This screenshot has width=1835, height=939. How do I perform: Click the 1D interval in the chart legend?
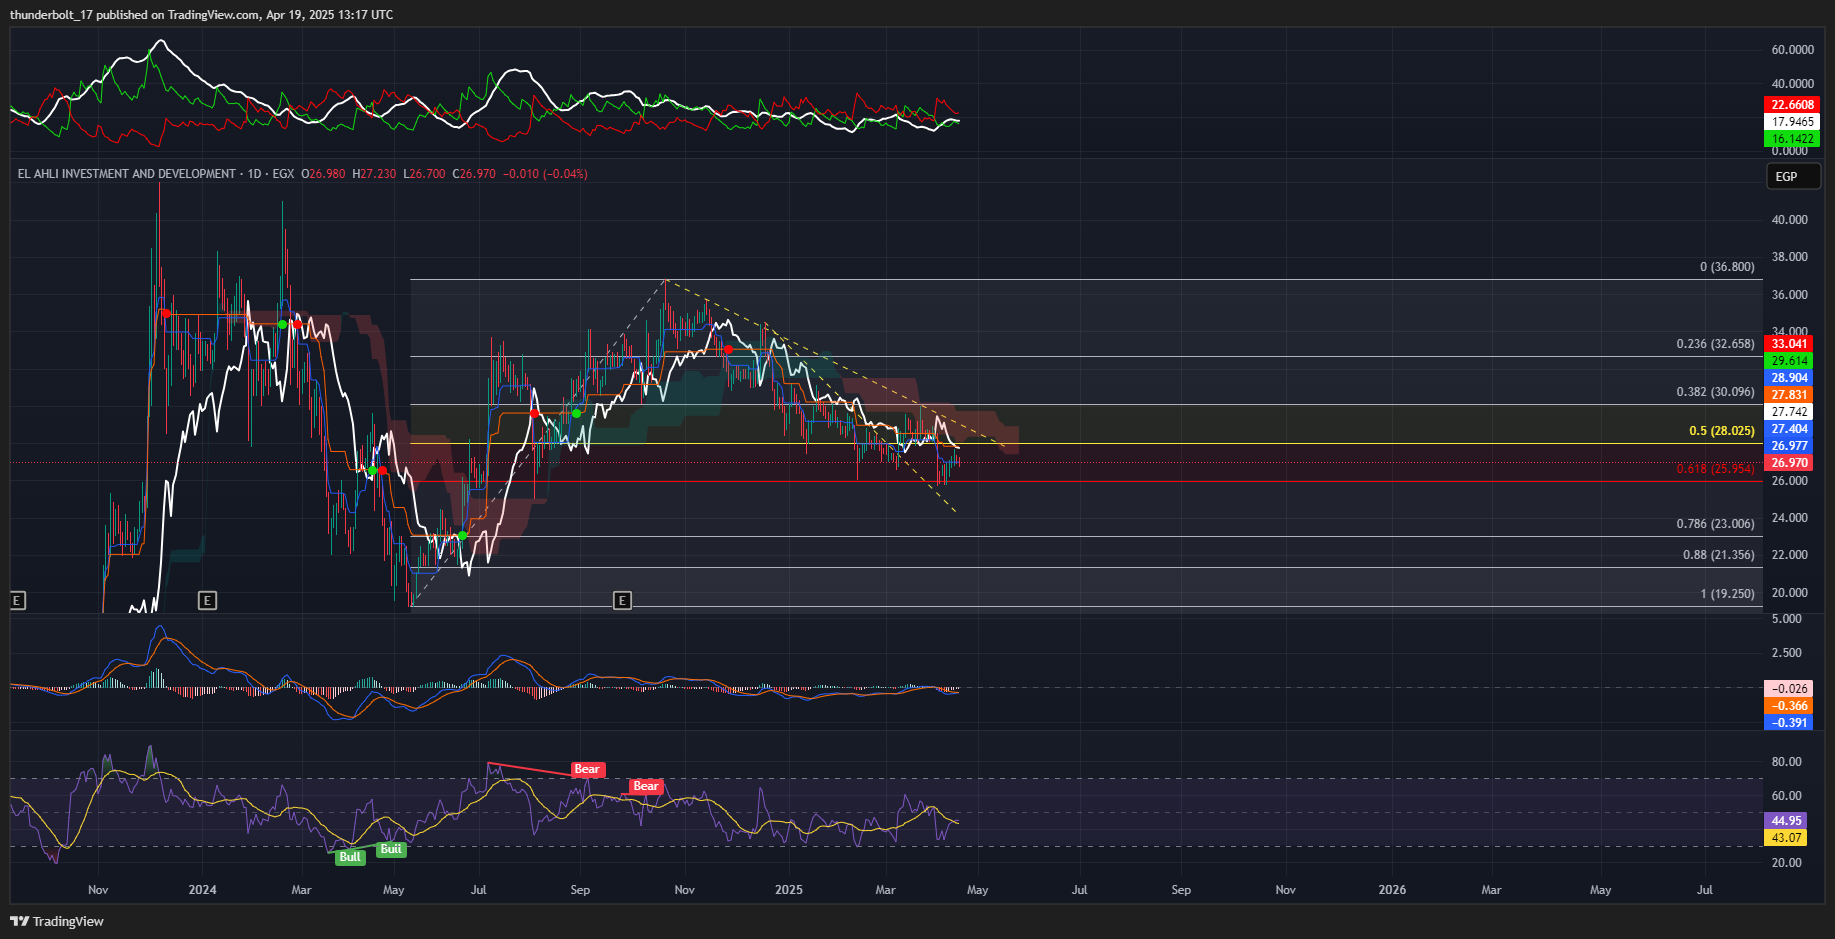point(254,174)
